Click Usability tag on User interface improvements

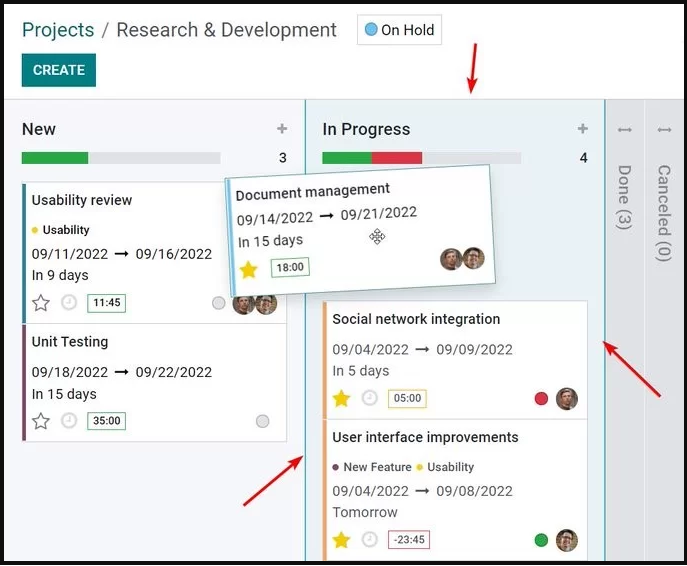(450, 467)
